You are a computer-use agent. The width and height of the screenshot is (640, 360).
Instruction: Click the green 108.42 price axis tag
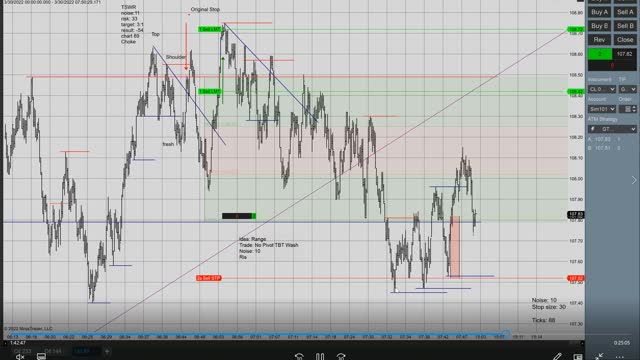coord(576,91)
